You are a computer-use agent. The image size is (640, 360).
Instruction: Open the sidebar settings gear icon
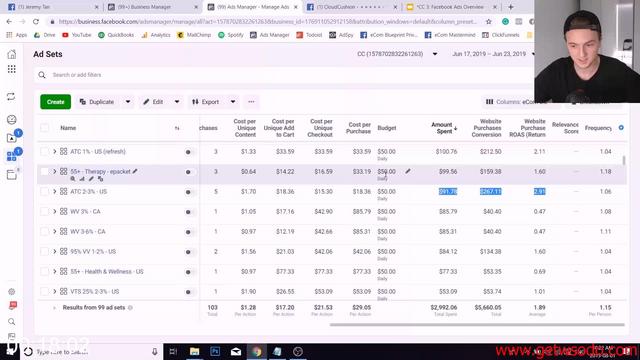(11, 292)
